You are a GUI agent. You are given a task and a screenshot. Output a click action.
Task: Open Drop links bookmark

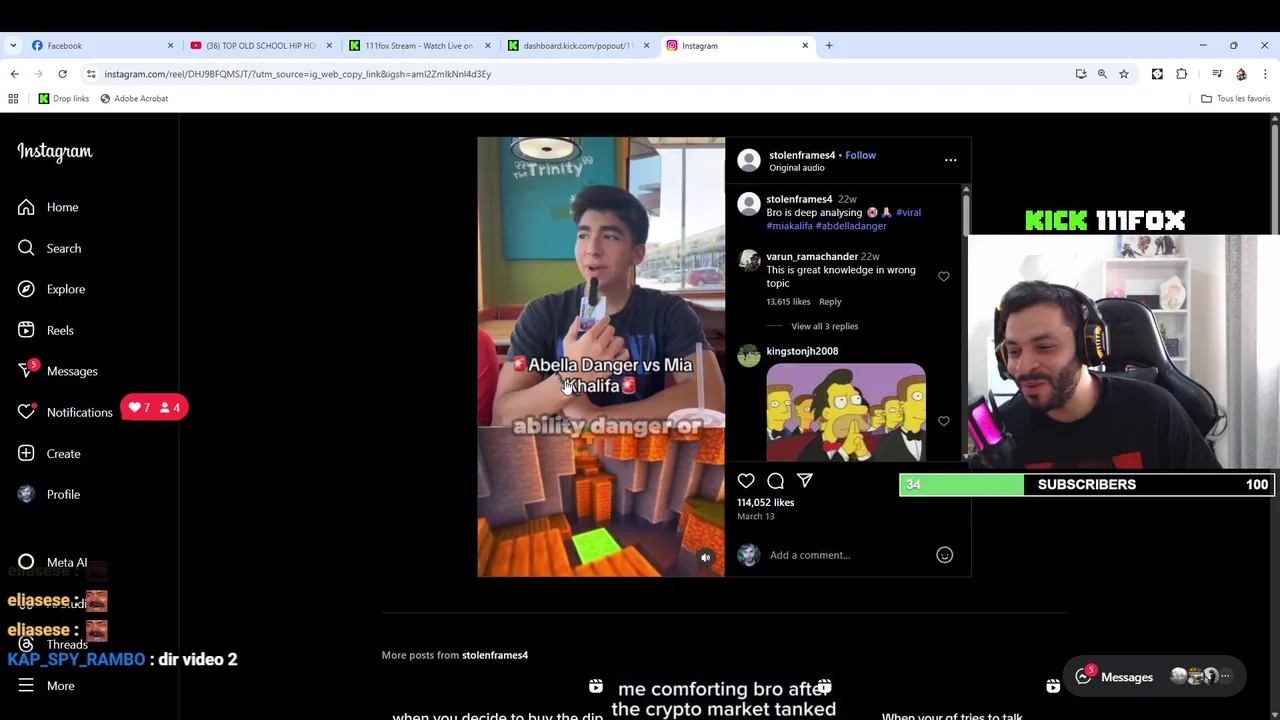64,98
